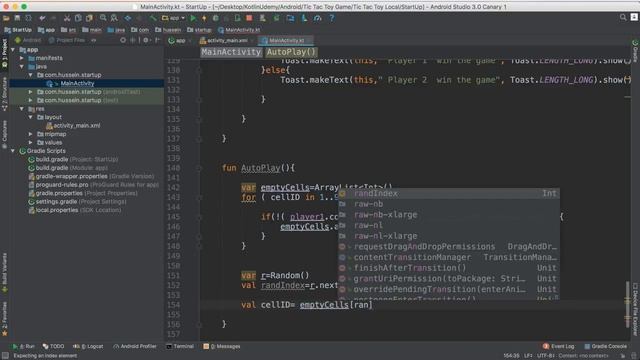Click the project panel settings gear icon

point(146,40)
